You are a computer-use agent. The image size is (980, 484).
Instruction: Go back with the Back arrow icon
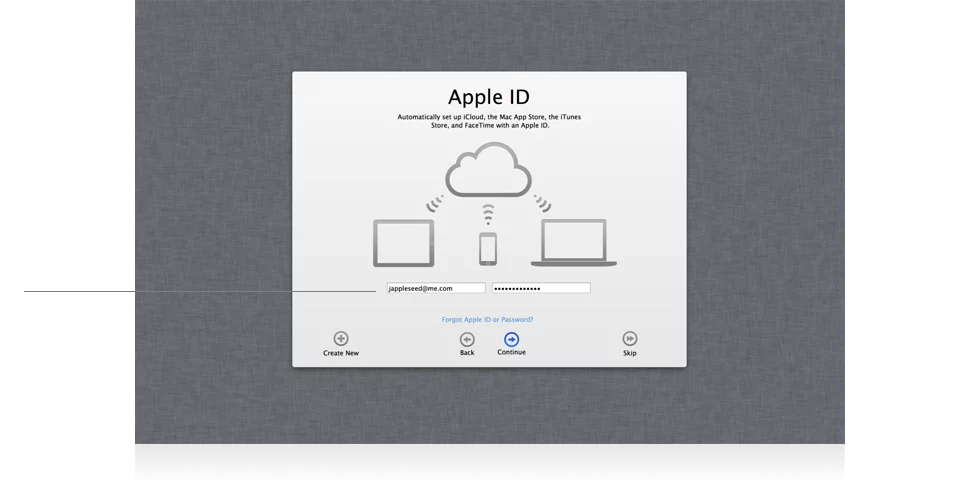(x=467, y=340)
